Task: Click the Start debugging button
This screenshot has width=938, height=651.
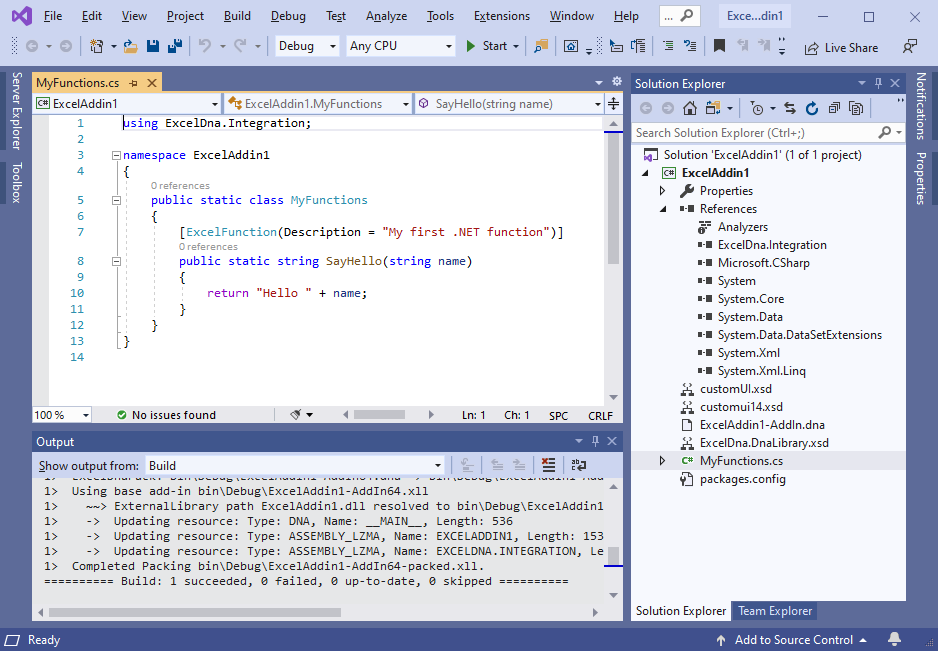Action: click(487, 46)
